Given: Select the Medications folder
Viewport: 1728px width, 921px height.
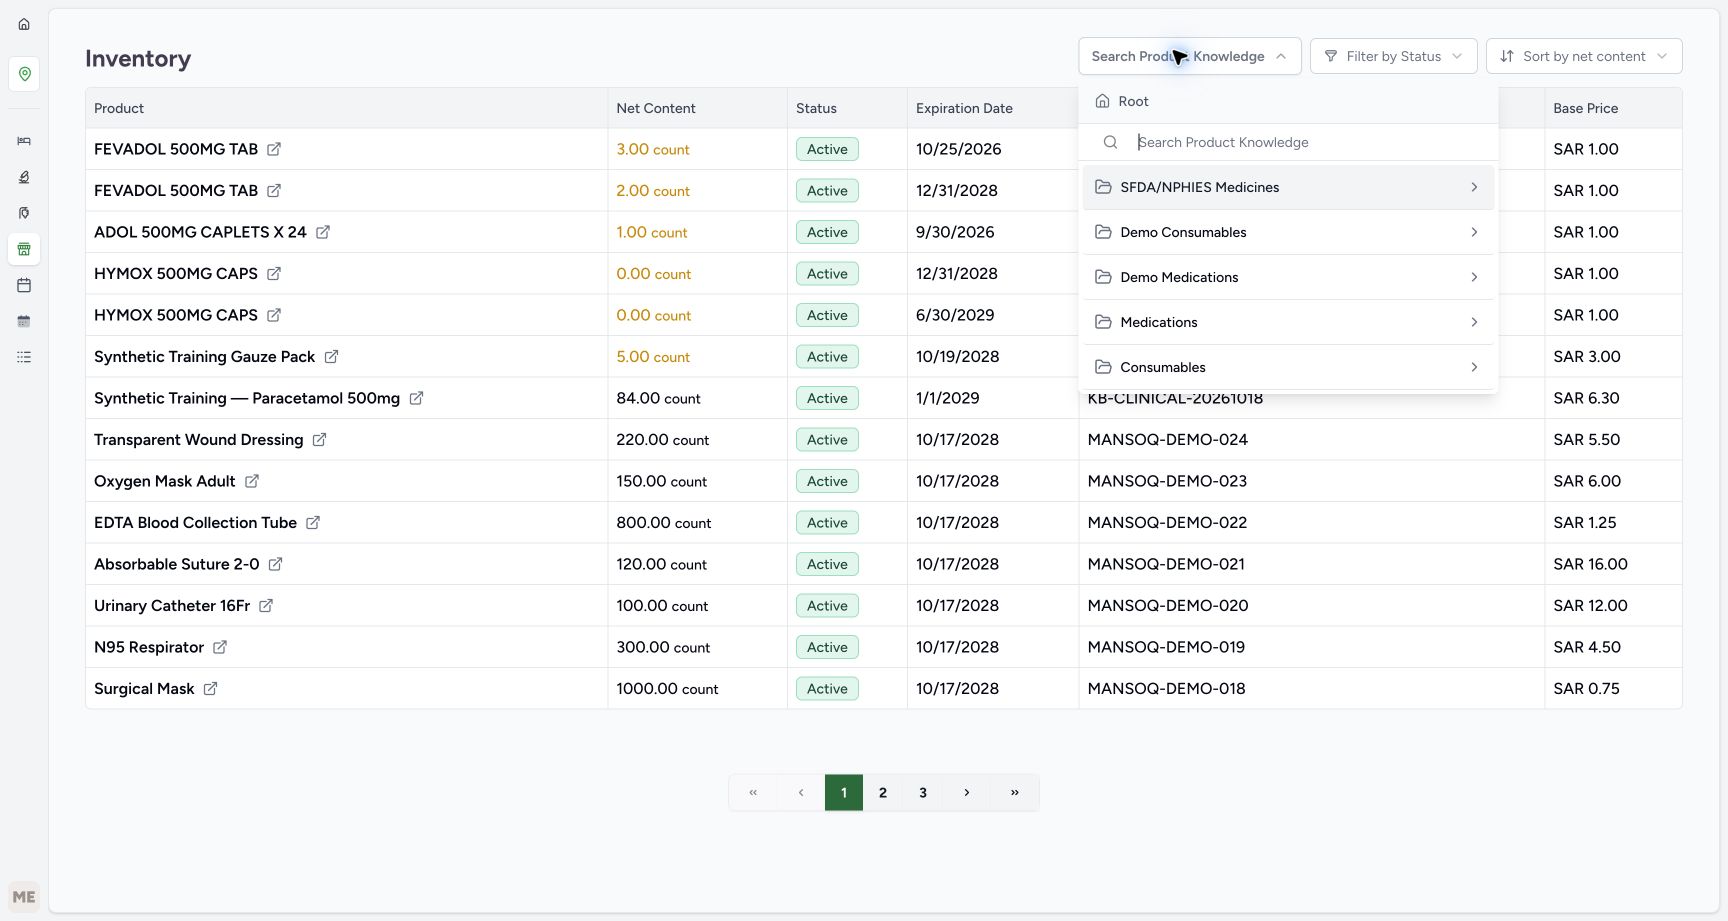Looking at the screenshot, I should pos(1288,322).
